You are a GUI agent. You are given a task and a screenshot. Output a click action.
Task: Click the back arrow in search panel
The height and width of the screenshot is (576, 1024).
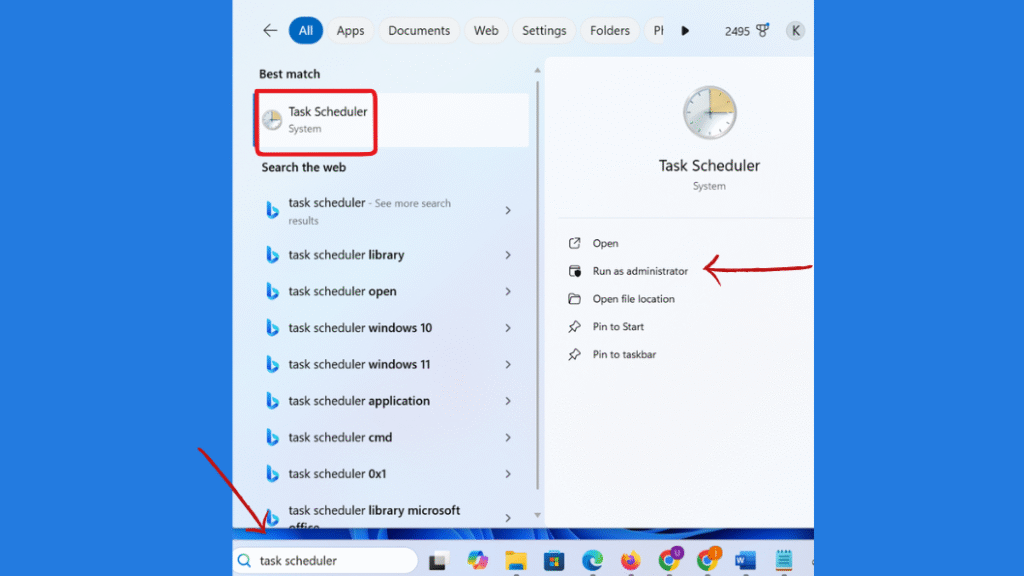[270, 31]
